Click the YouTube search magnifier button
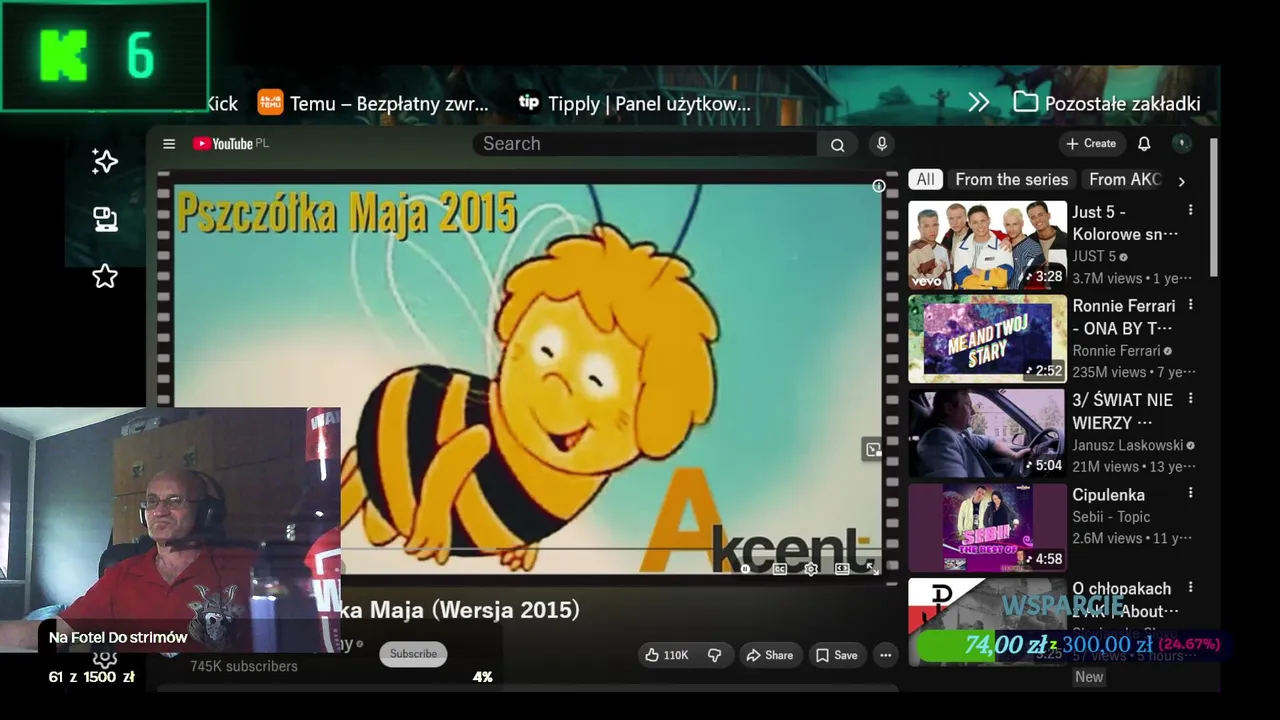The image size is (1280, 720). [x=837, y=145]
